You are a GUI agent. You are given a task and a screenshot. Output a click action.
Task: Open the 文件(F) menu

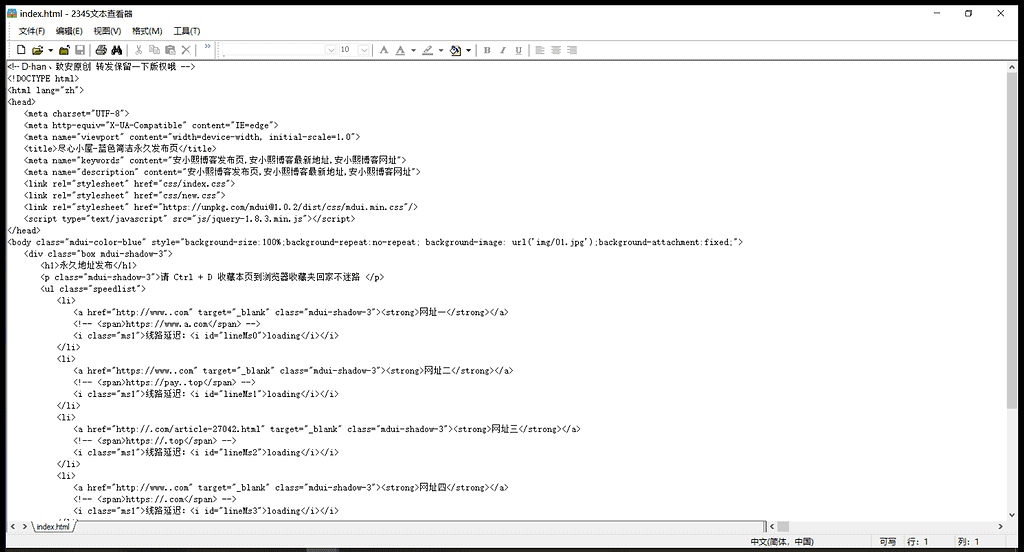click(31, 31)
